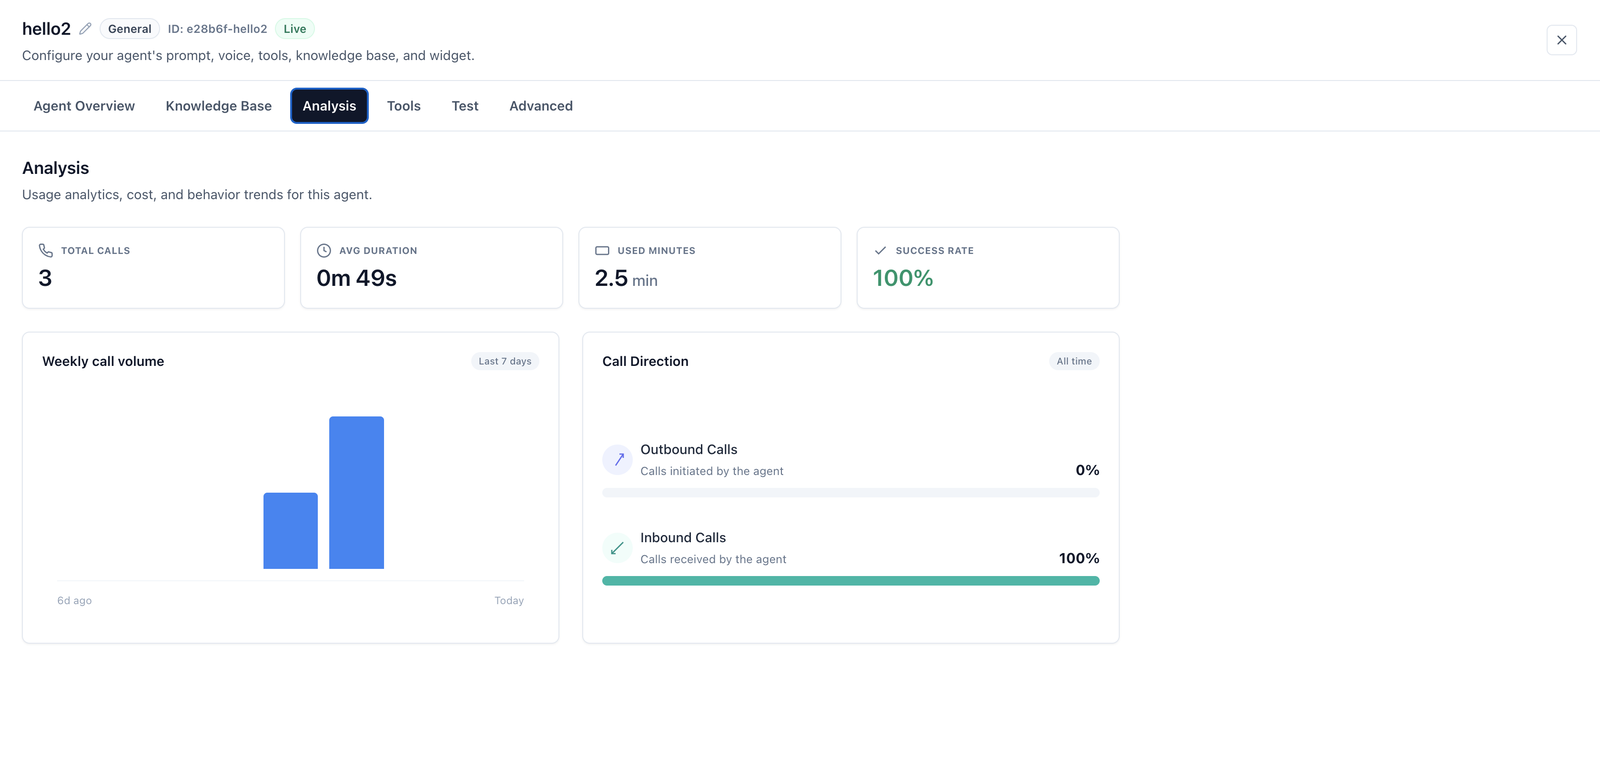Click the card icon next to Used Minutes
This screenshot has height=769, width=1600.
click(602, 251)
